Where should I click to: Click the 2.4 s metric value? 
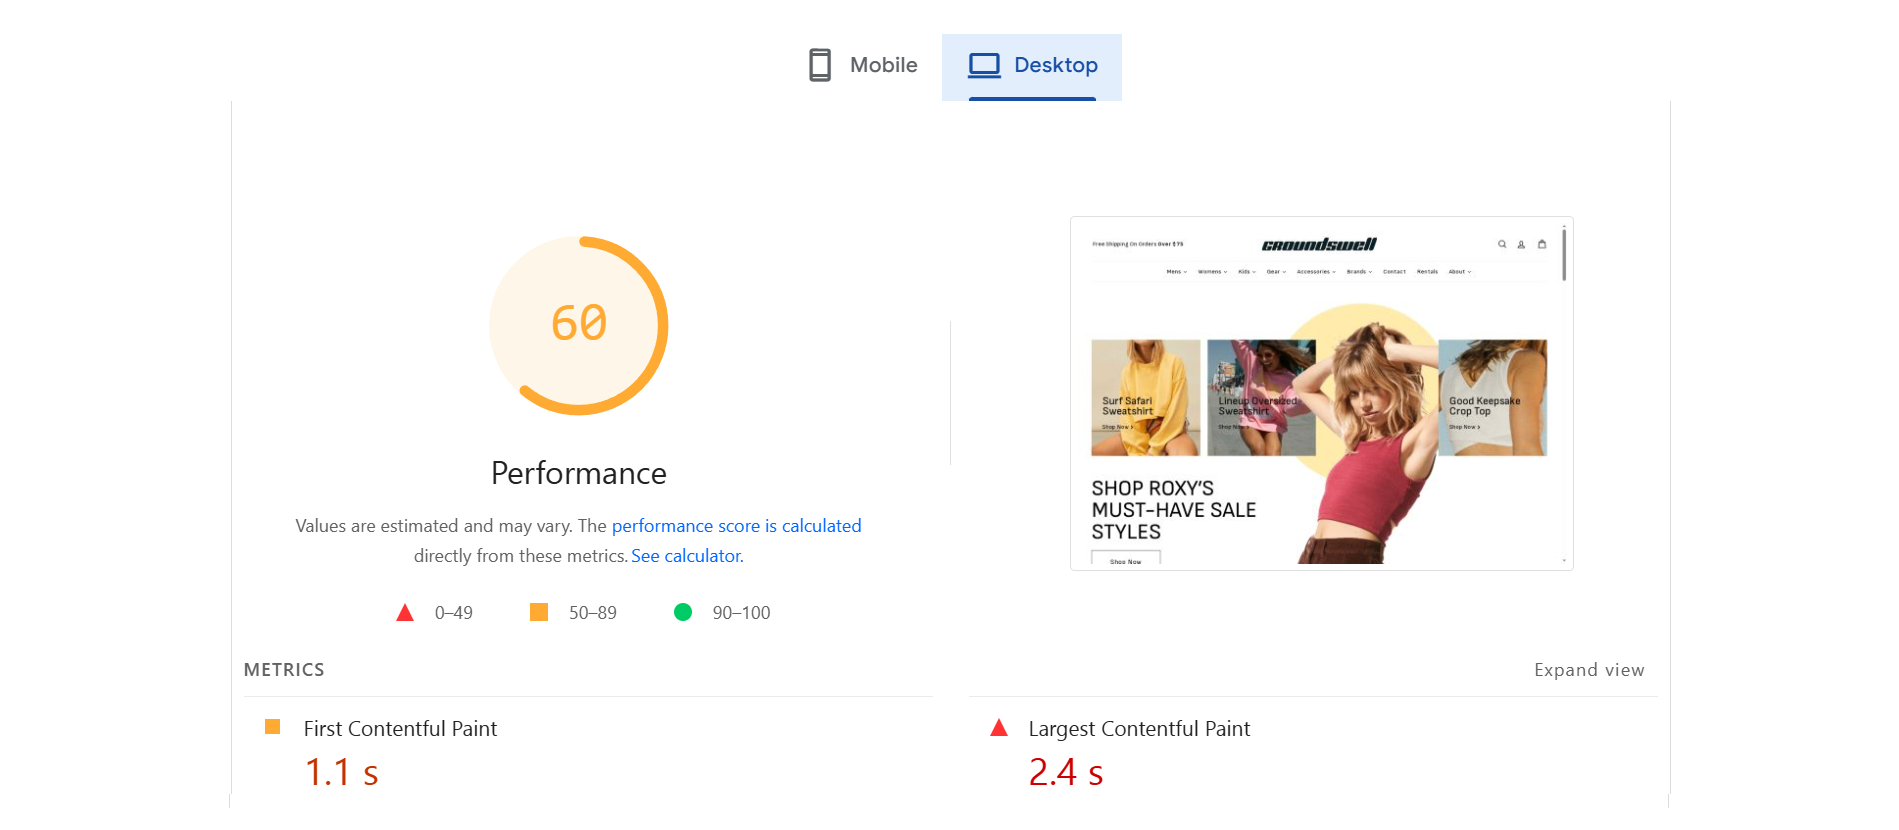coord(1065,772)
